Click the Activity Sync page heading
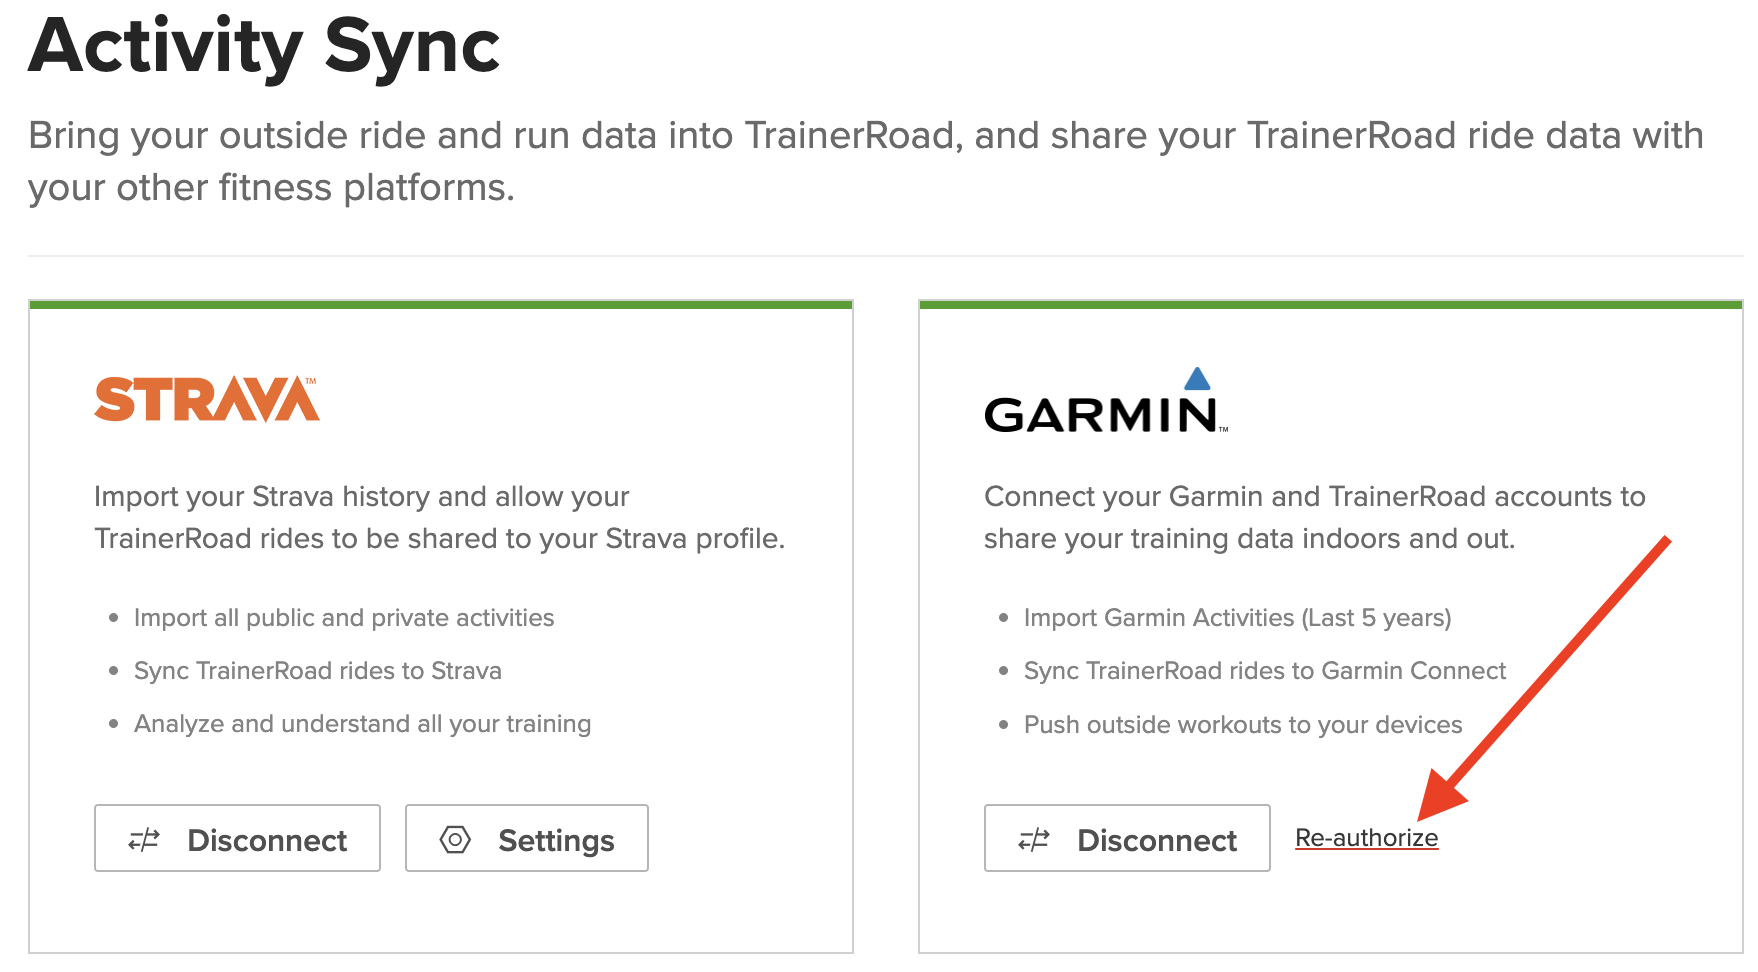Screen dimensions: 1758x972 tap(263, 44)
